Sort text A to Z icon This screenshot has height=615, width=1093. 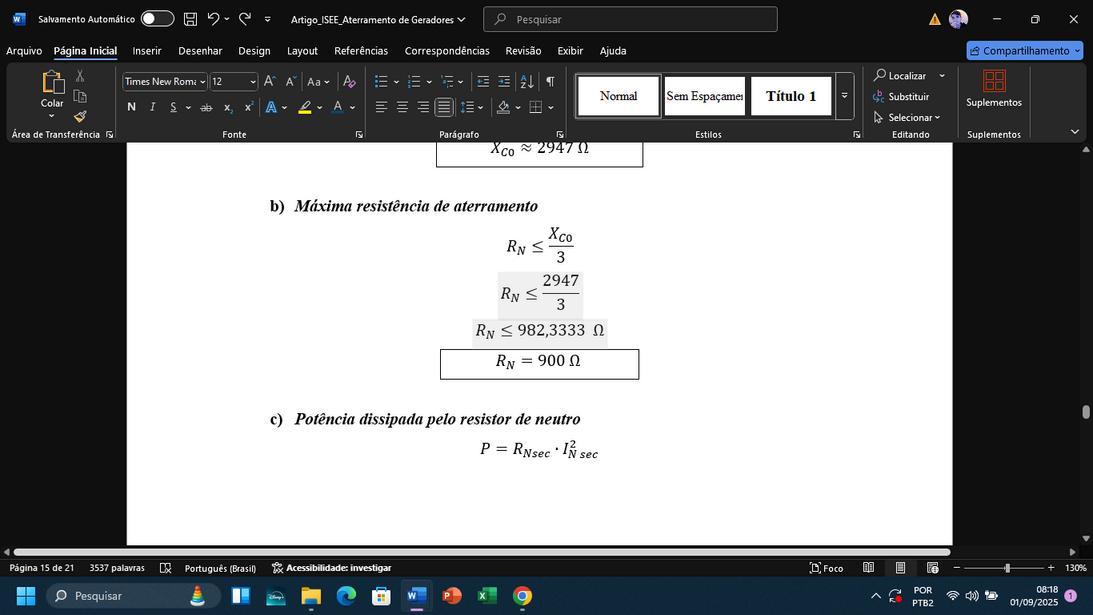pos(527,82)
